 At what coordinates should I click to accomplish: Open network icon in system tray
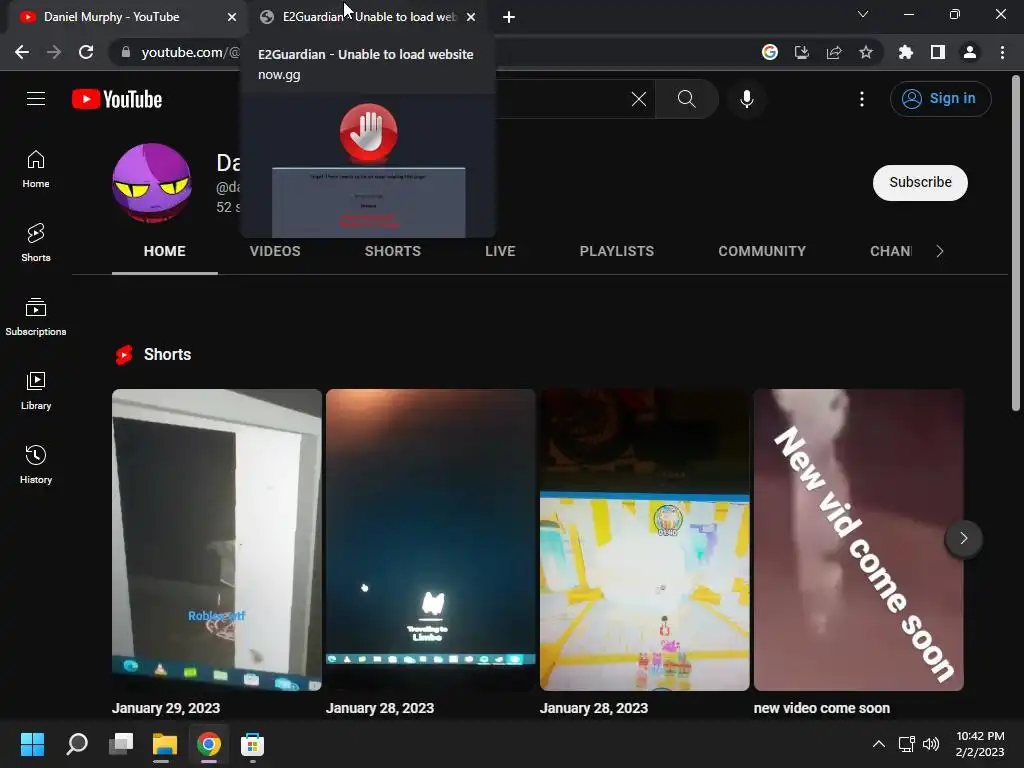click(906, 744)
